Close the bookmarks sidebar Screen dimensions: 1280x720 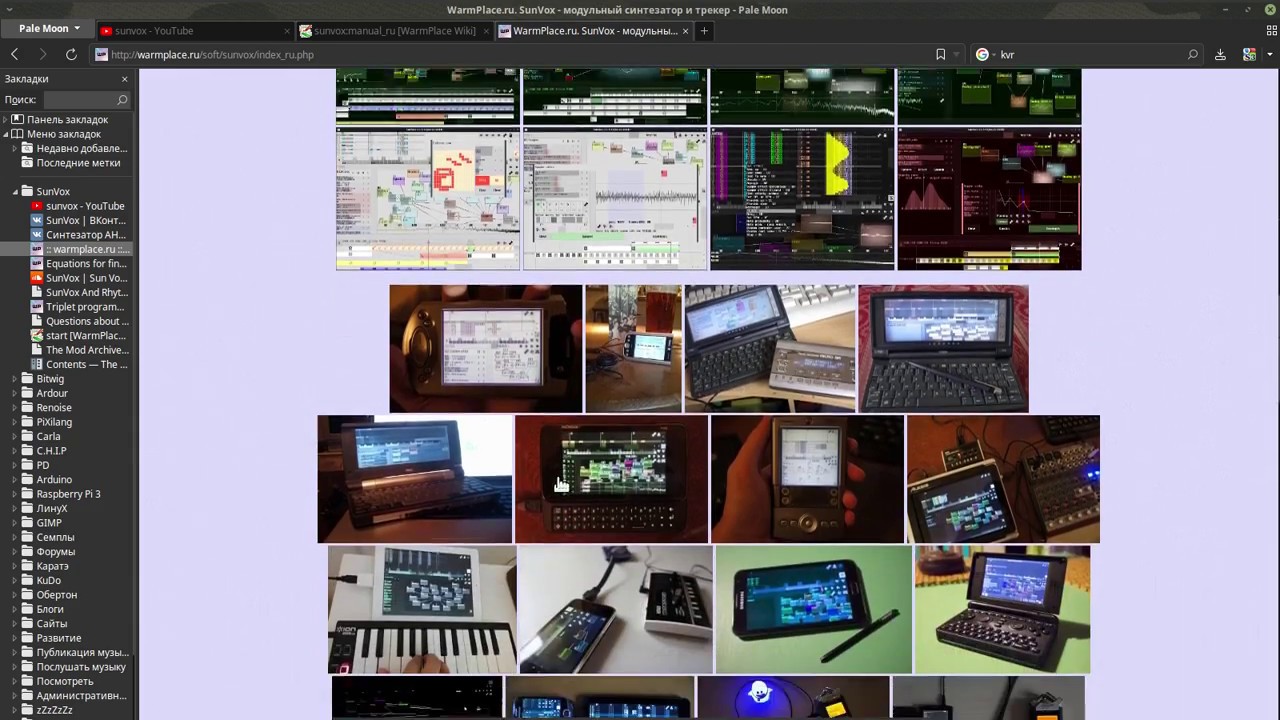125,79
